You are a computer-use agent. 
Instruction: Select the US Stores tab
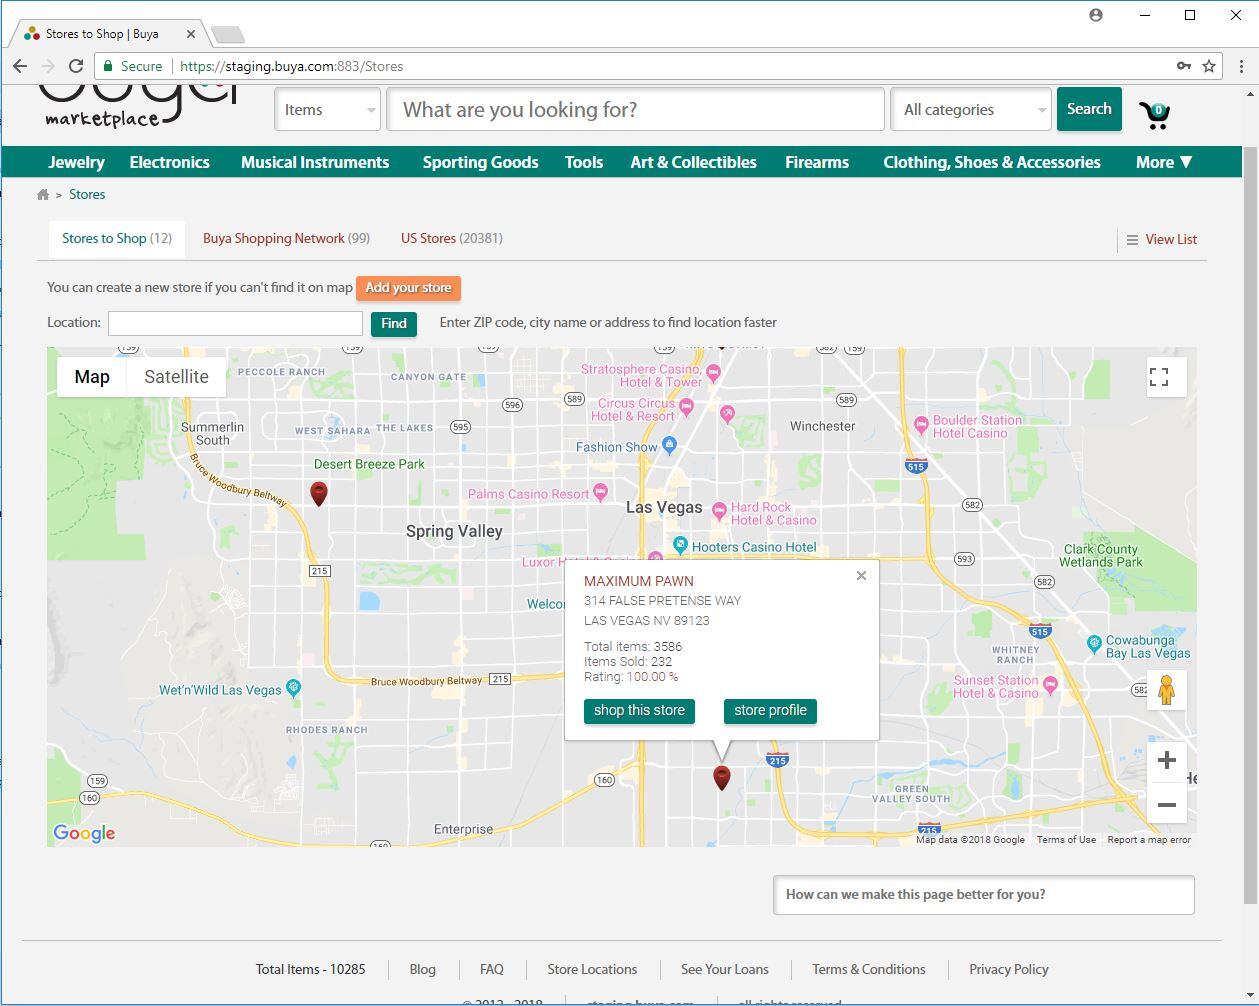(x=452, y=239)
